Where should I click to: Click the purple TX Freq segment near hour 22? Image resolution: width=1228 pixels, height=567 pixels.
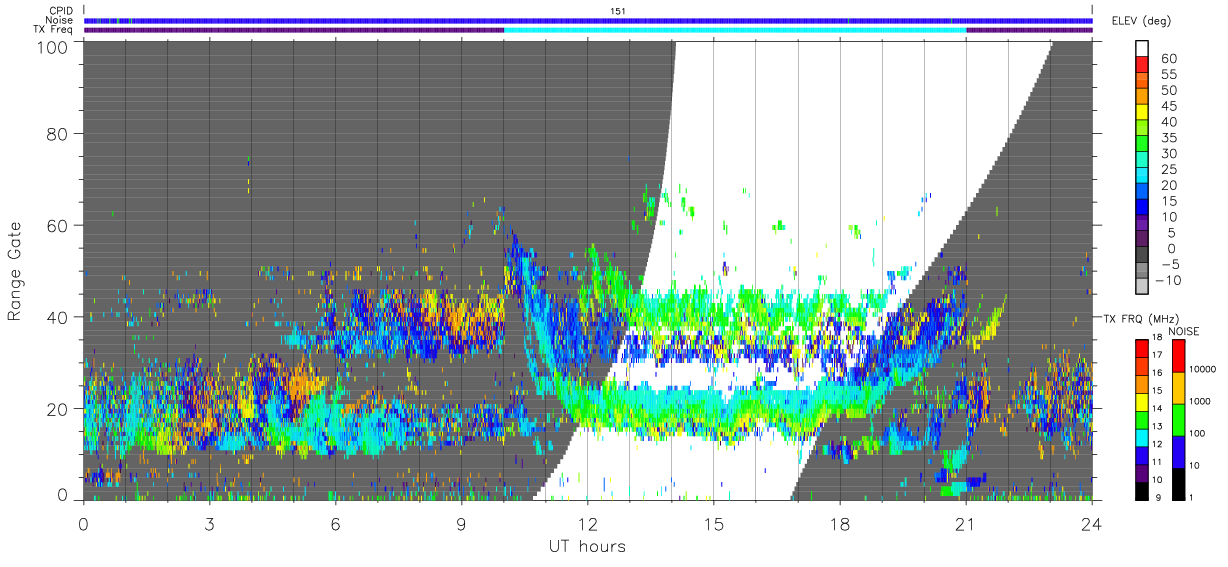[x=1029, y=30]
